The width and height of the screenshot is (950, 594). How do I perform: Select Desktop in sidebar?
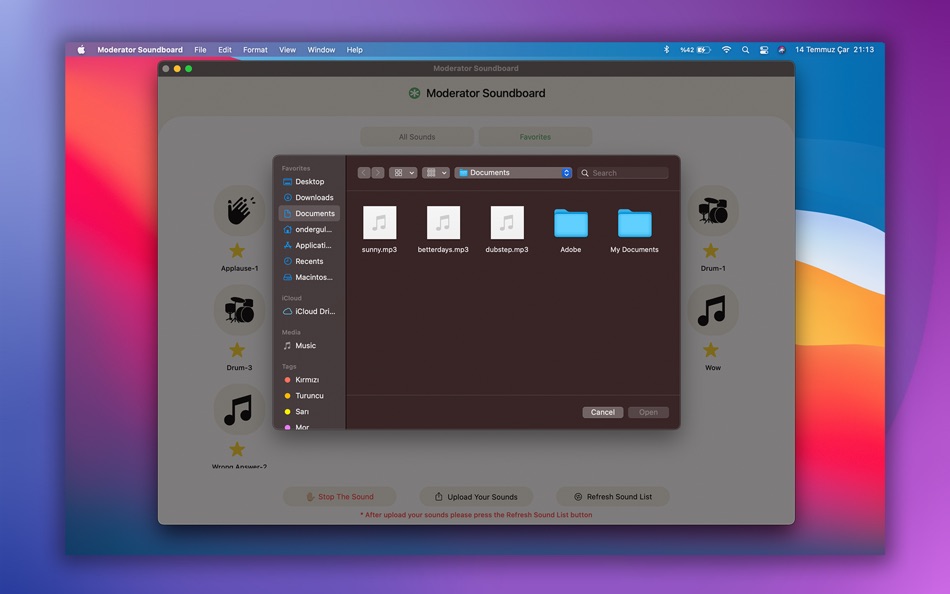(309, 182)
